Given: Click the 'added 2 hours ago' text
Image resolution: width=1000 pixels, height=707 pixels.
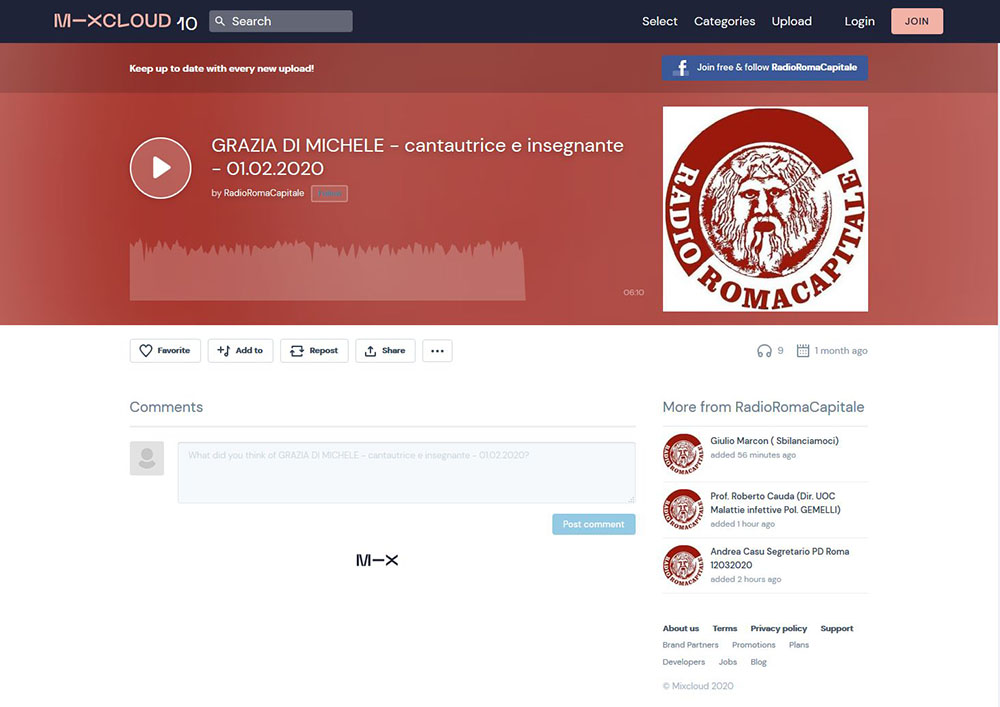Looking at the screenshot, I should pos(746,579).
